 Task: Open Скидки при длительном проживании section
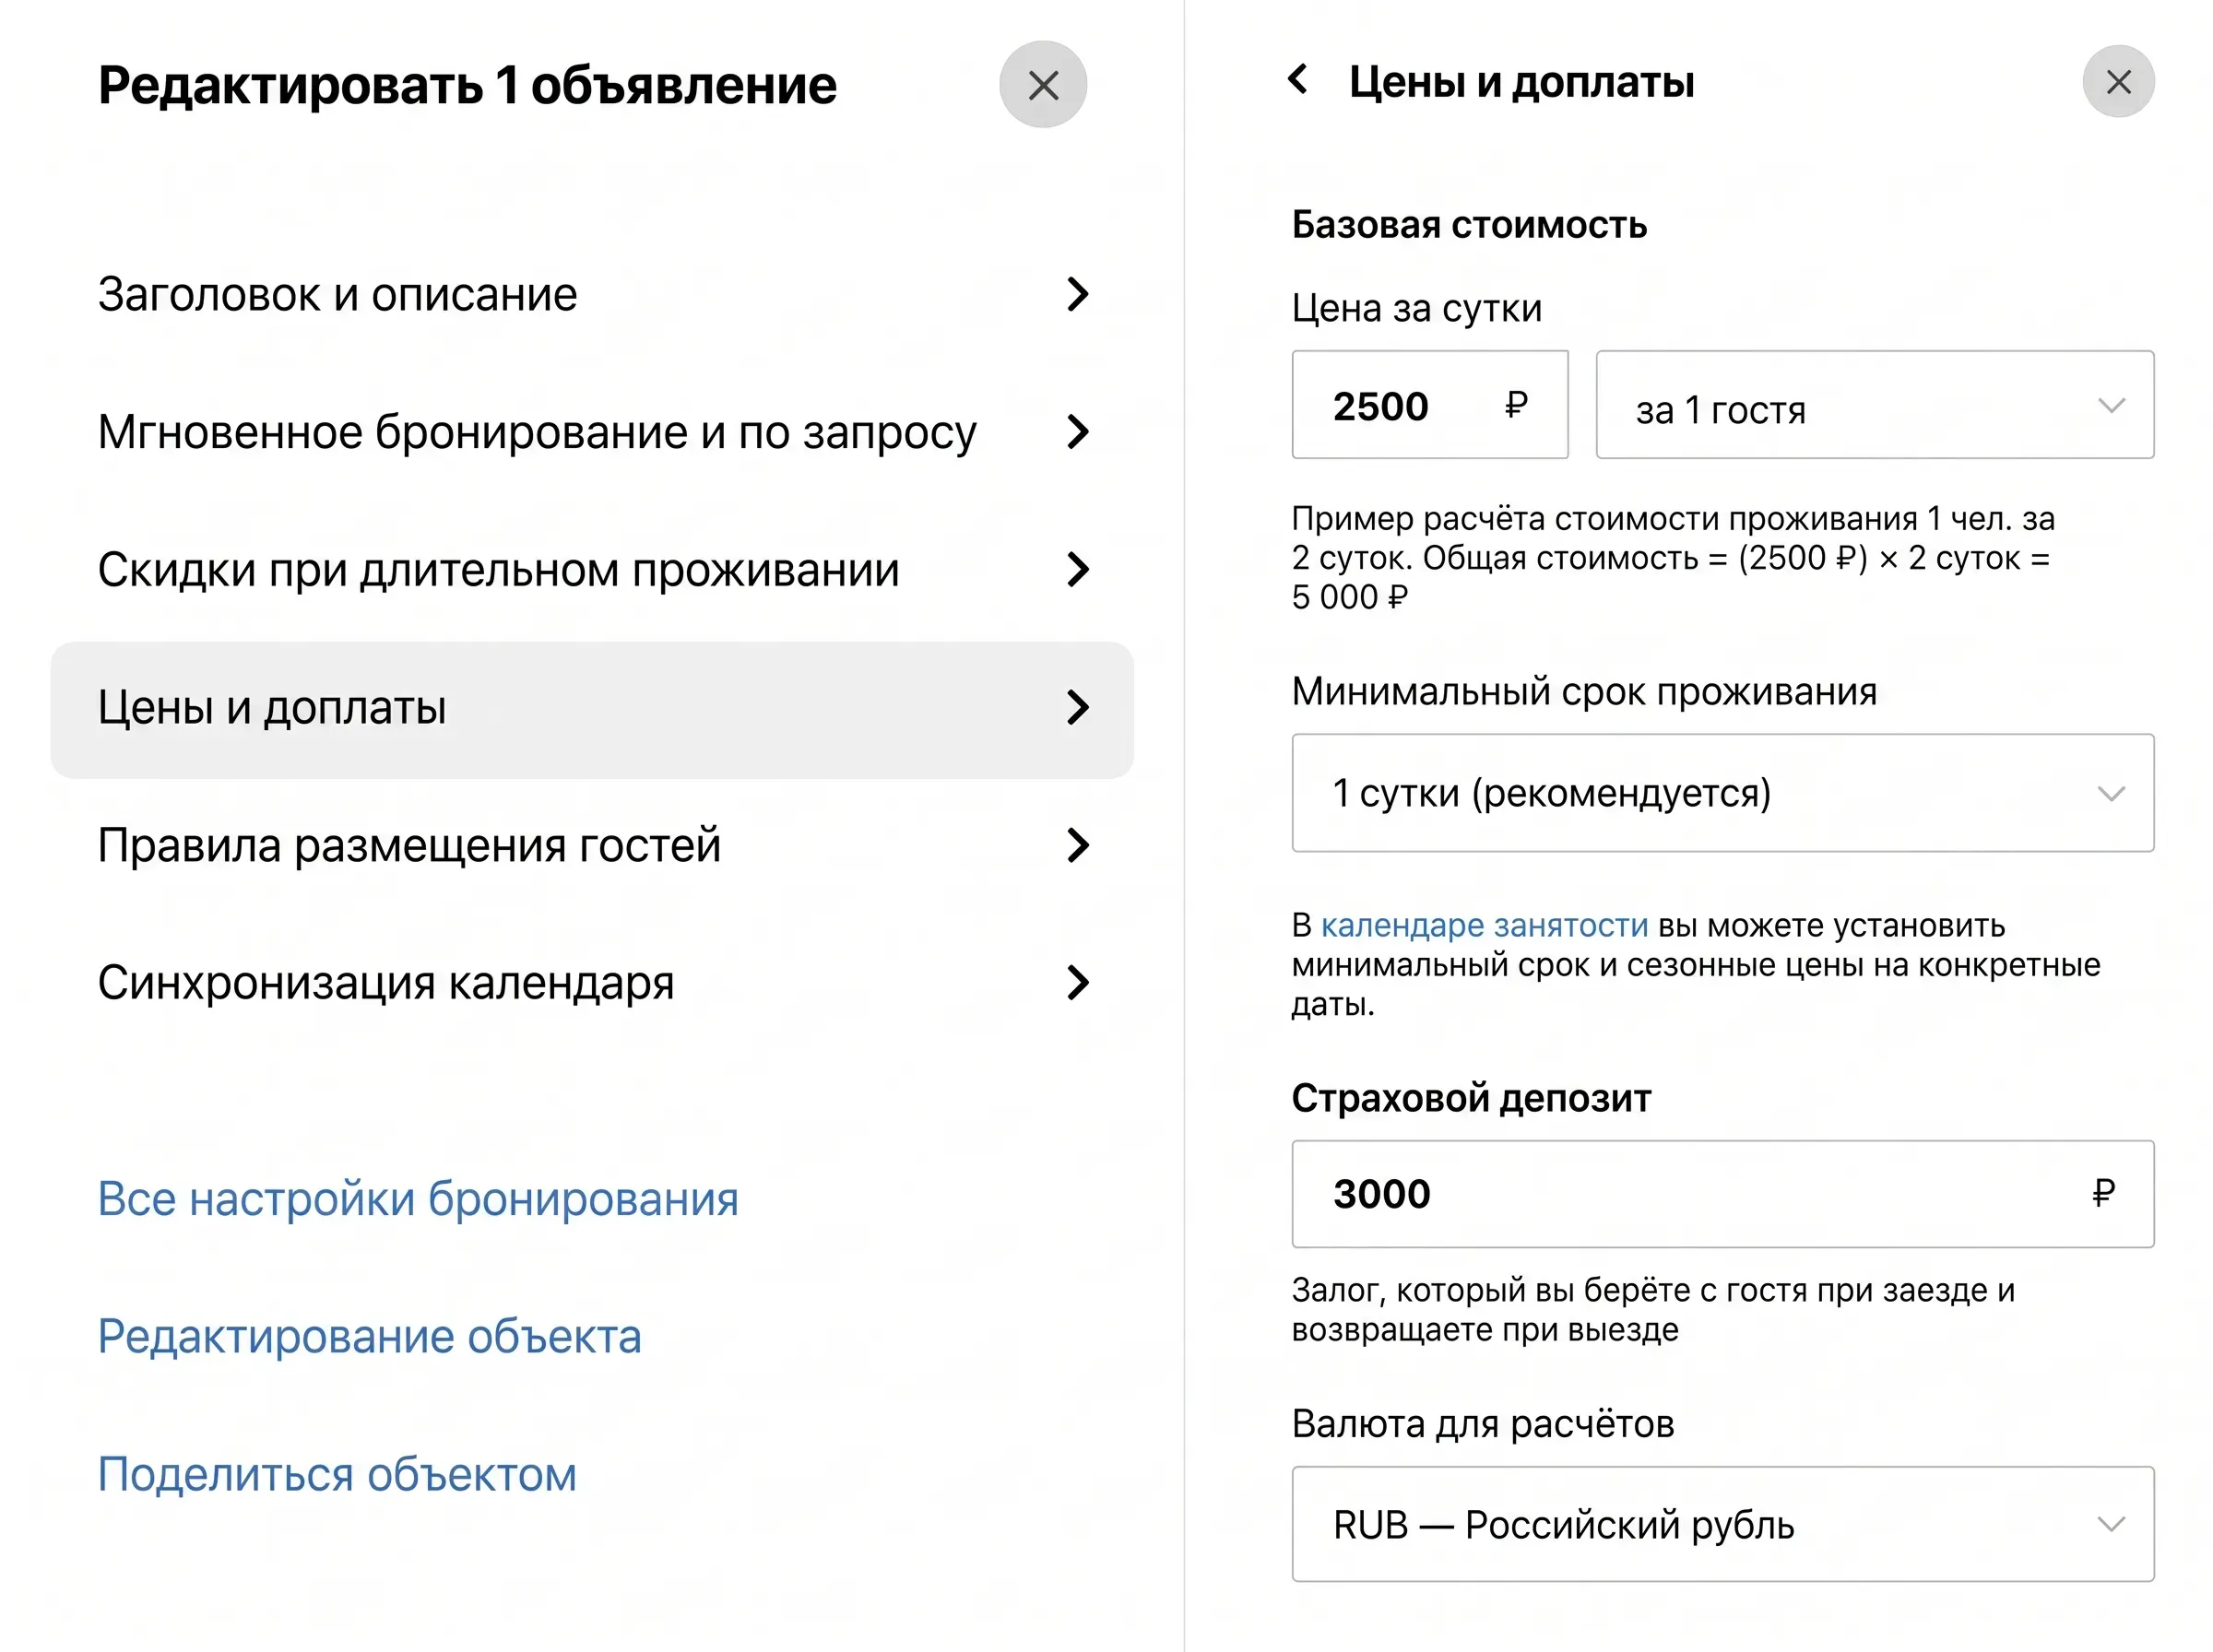pyautogui.click(x=592, y=570)
